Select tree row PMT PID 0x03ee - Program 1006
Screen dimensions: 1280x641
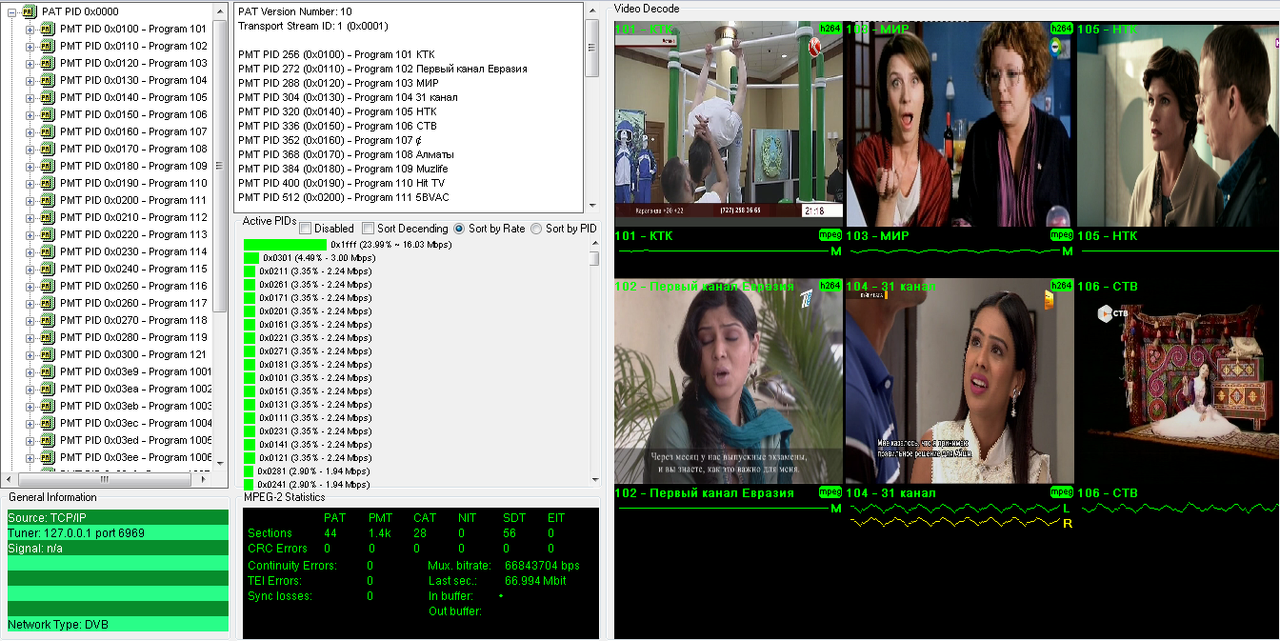click(x=136, y=457)
